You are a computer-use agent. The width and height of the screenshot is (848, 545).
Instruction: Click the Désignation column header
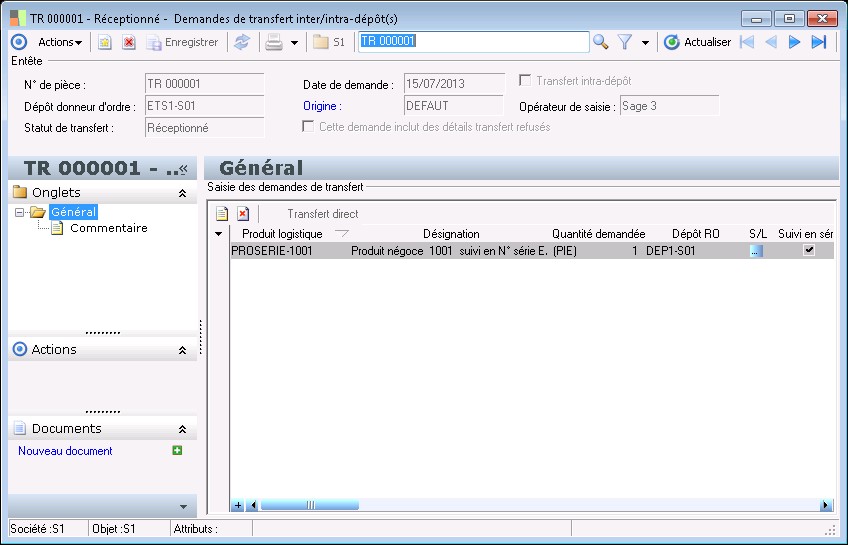pyautogui.click(x=451, y=234)
